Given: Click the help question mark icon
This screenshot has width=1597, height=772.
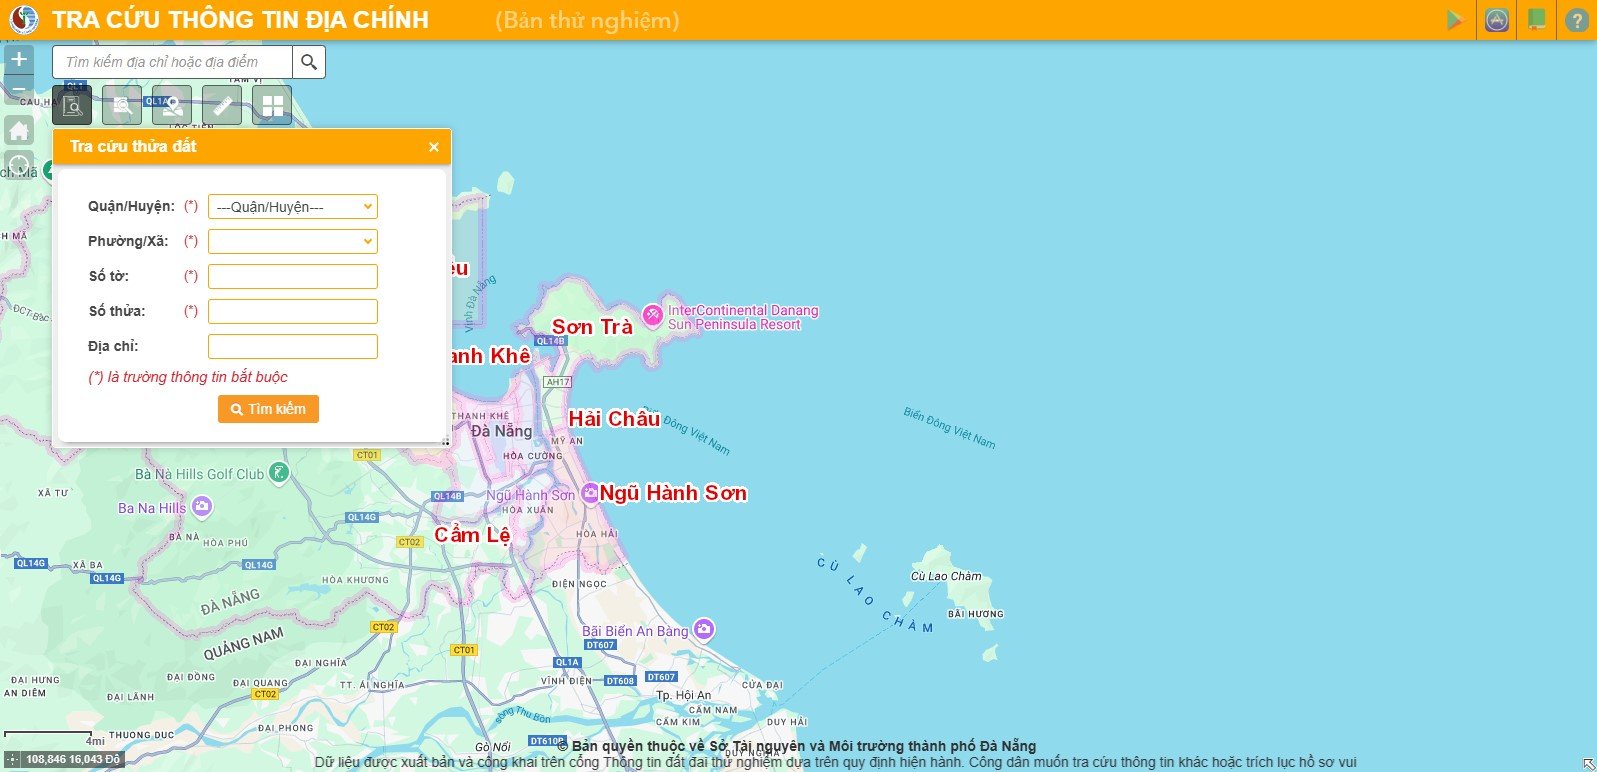Looking at the screenshot, I should tap(1577, 20).
